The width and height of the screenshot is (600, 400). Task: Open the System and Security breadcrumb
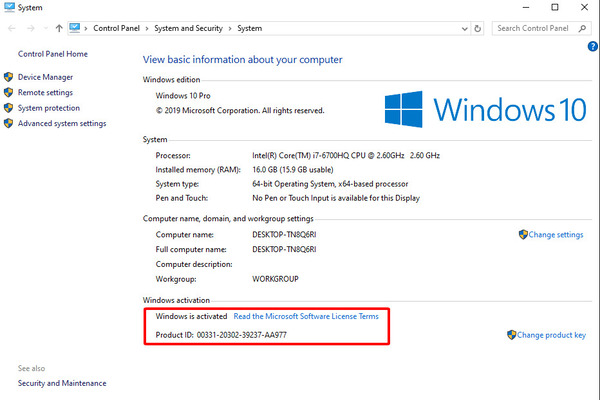click(x=188, y=28)
